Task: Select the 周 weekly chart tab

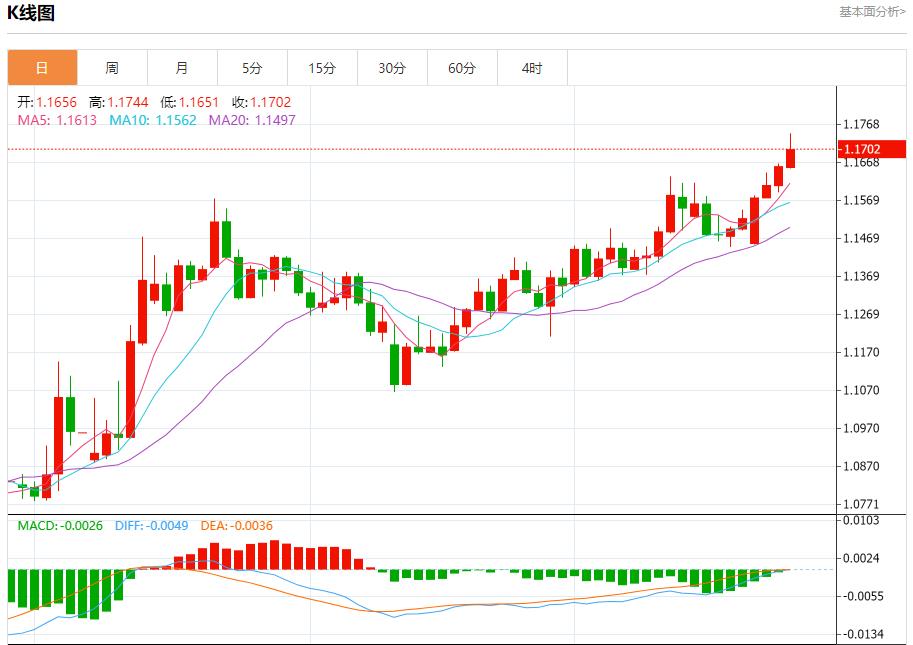Action: click(112, 68)
